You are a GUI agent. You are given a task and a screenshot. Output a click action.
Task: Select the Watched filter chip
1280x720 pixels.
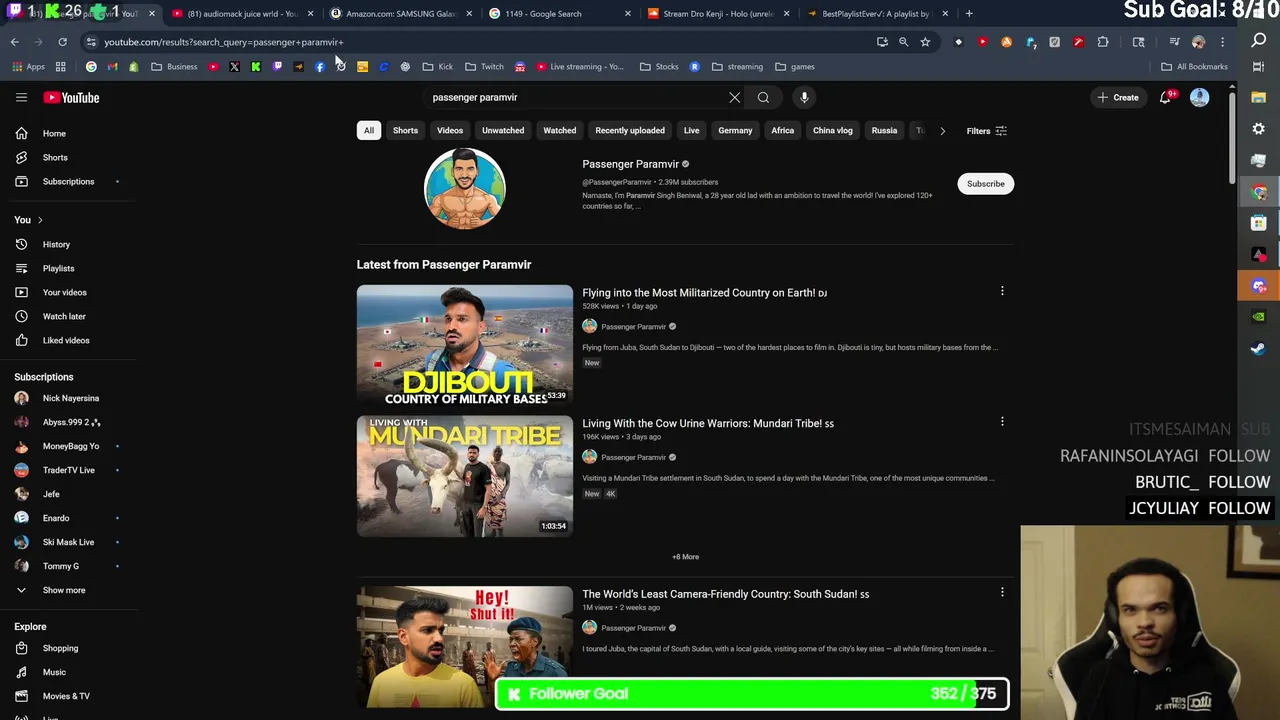[x=560, y=130]
